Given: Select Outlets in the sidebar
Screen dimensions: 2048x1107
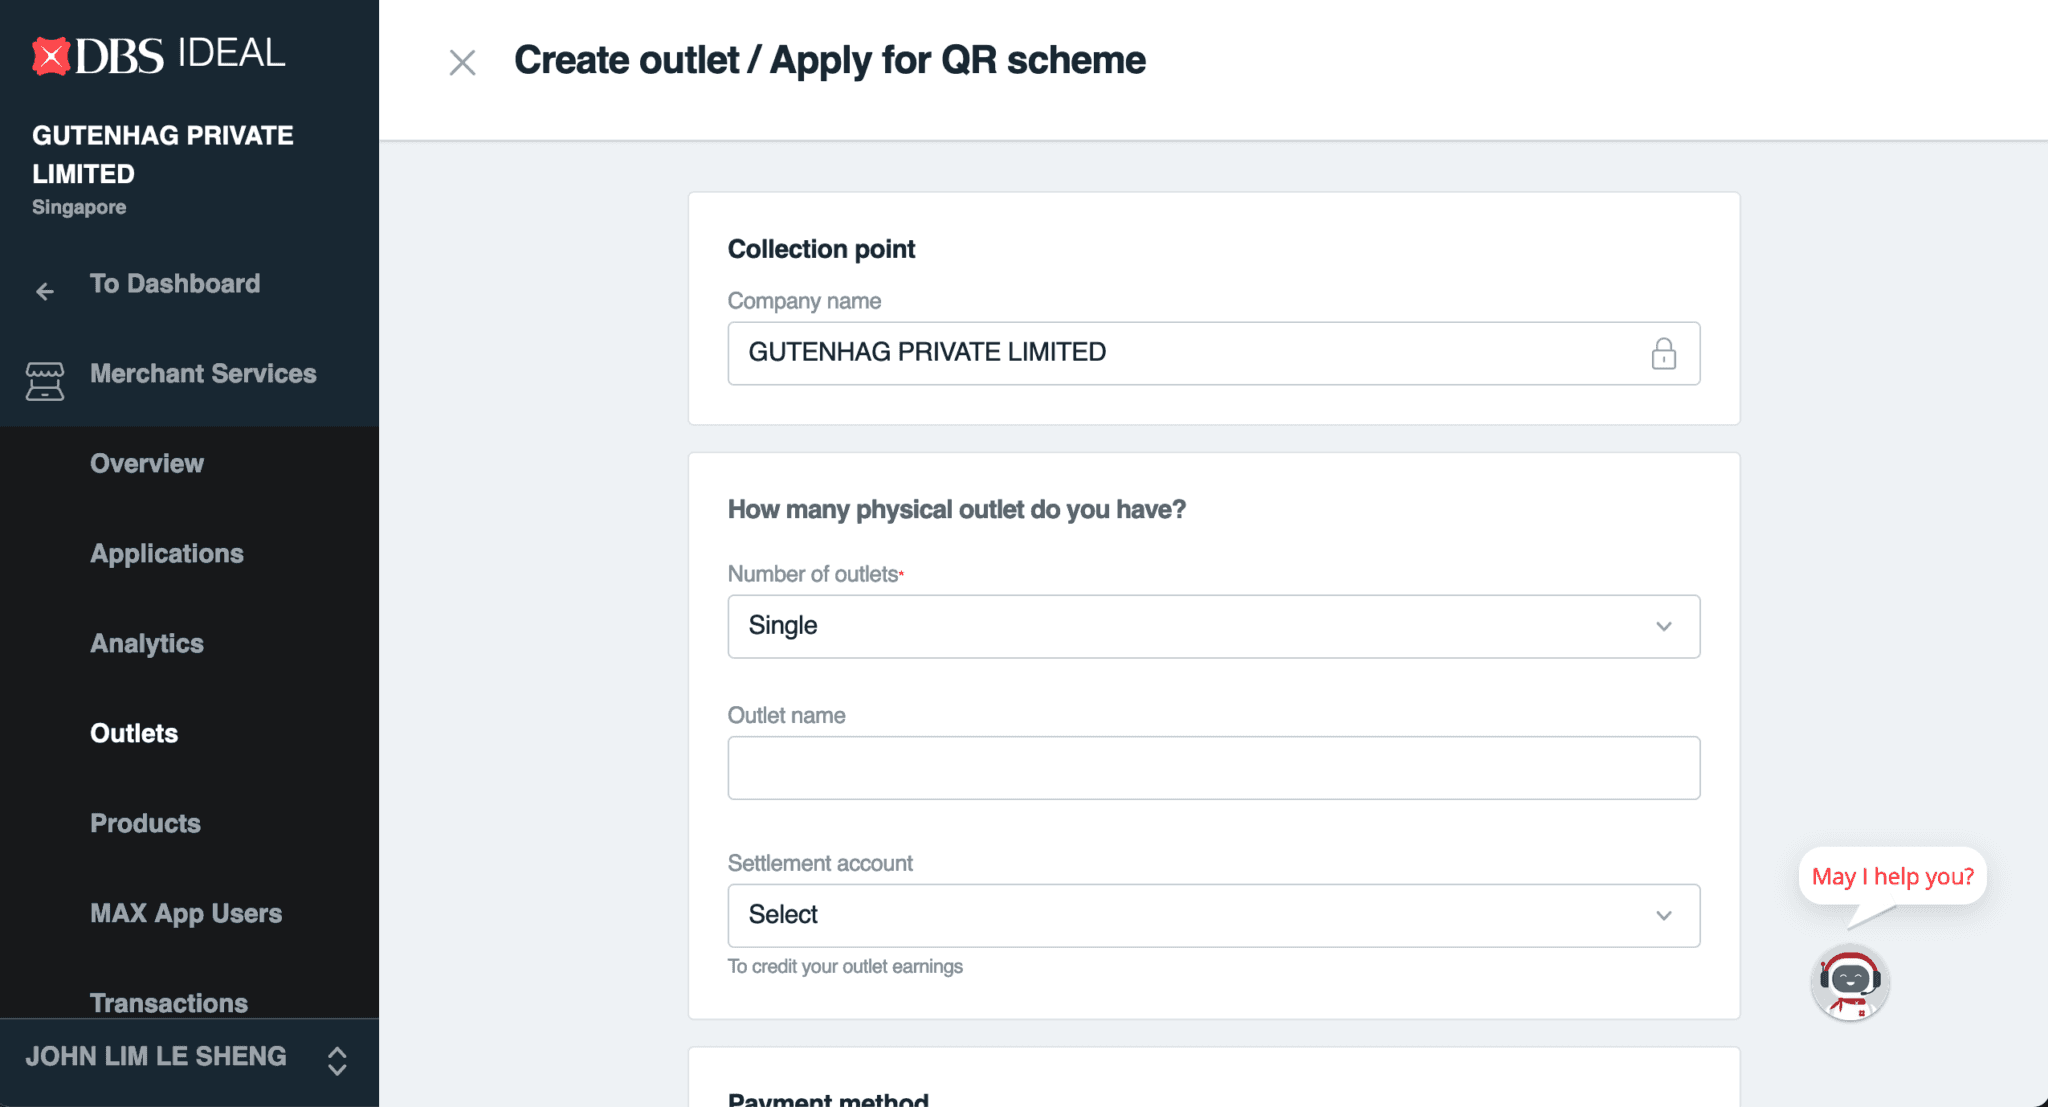Looking at the screenshot, I should tap(134, 733).
